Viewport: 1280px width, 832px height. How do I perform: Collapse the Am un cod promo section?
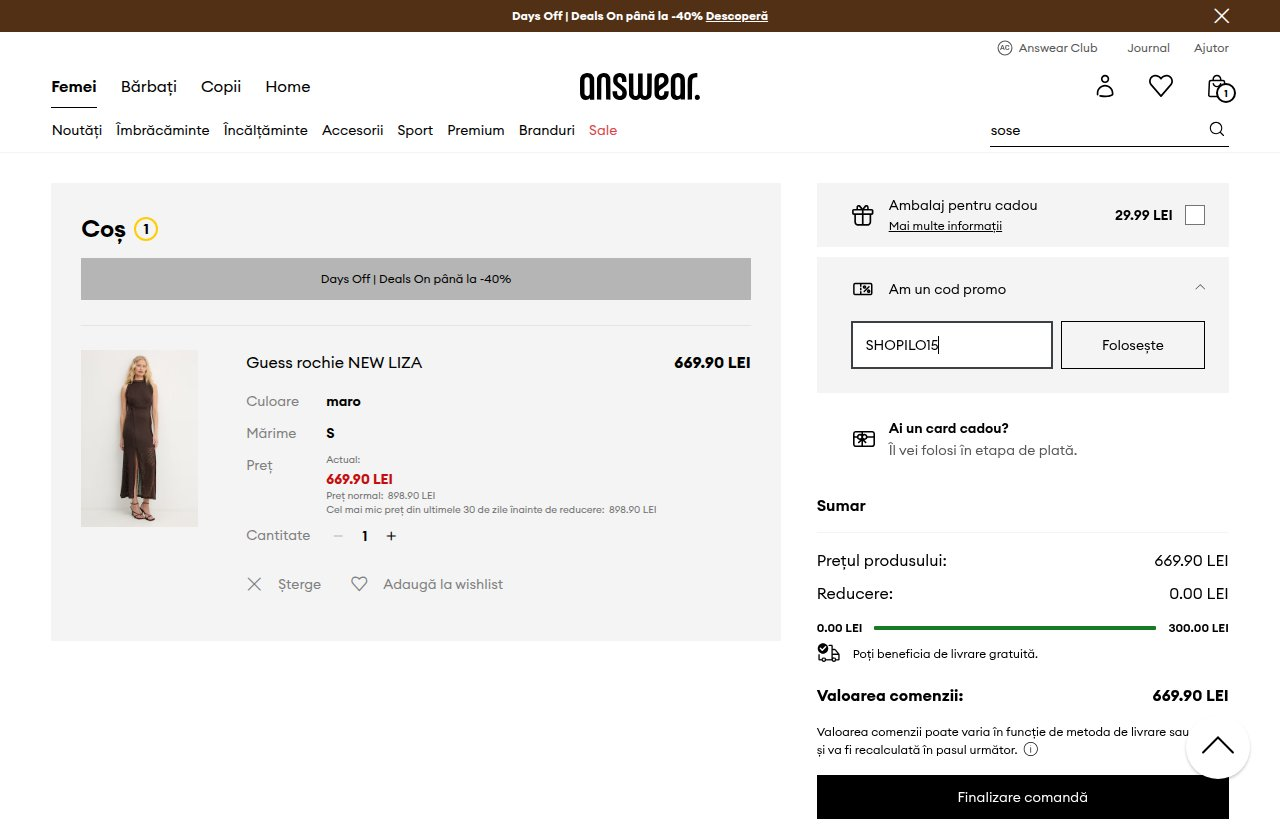(1200, 287)
